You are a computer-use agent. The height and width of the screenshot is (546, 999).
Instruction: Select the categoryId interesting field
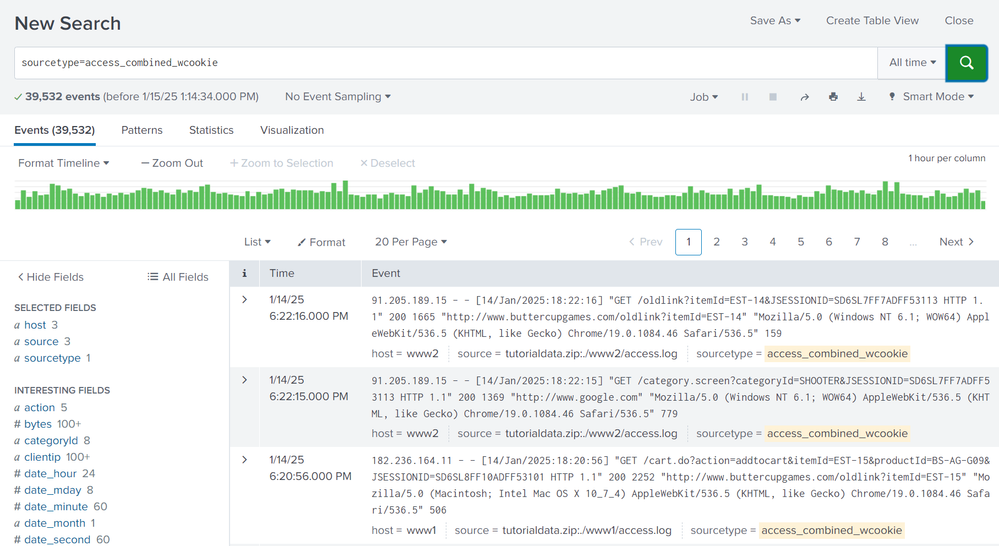[x=50, y=441]
